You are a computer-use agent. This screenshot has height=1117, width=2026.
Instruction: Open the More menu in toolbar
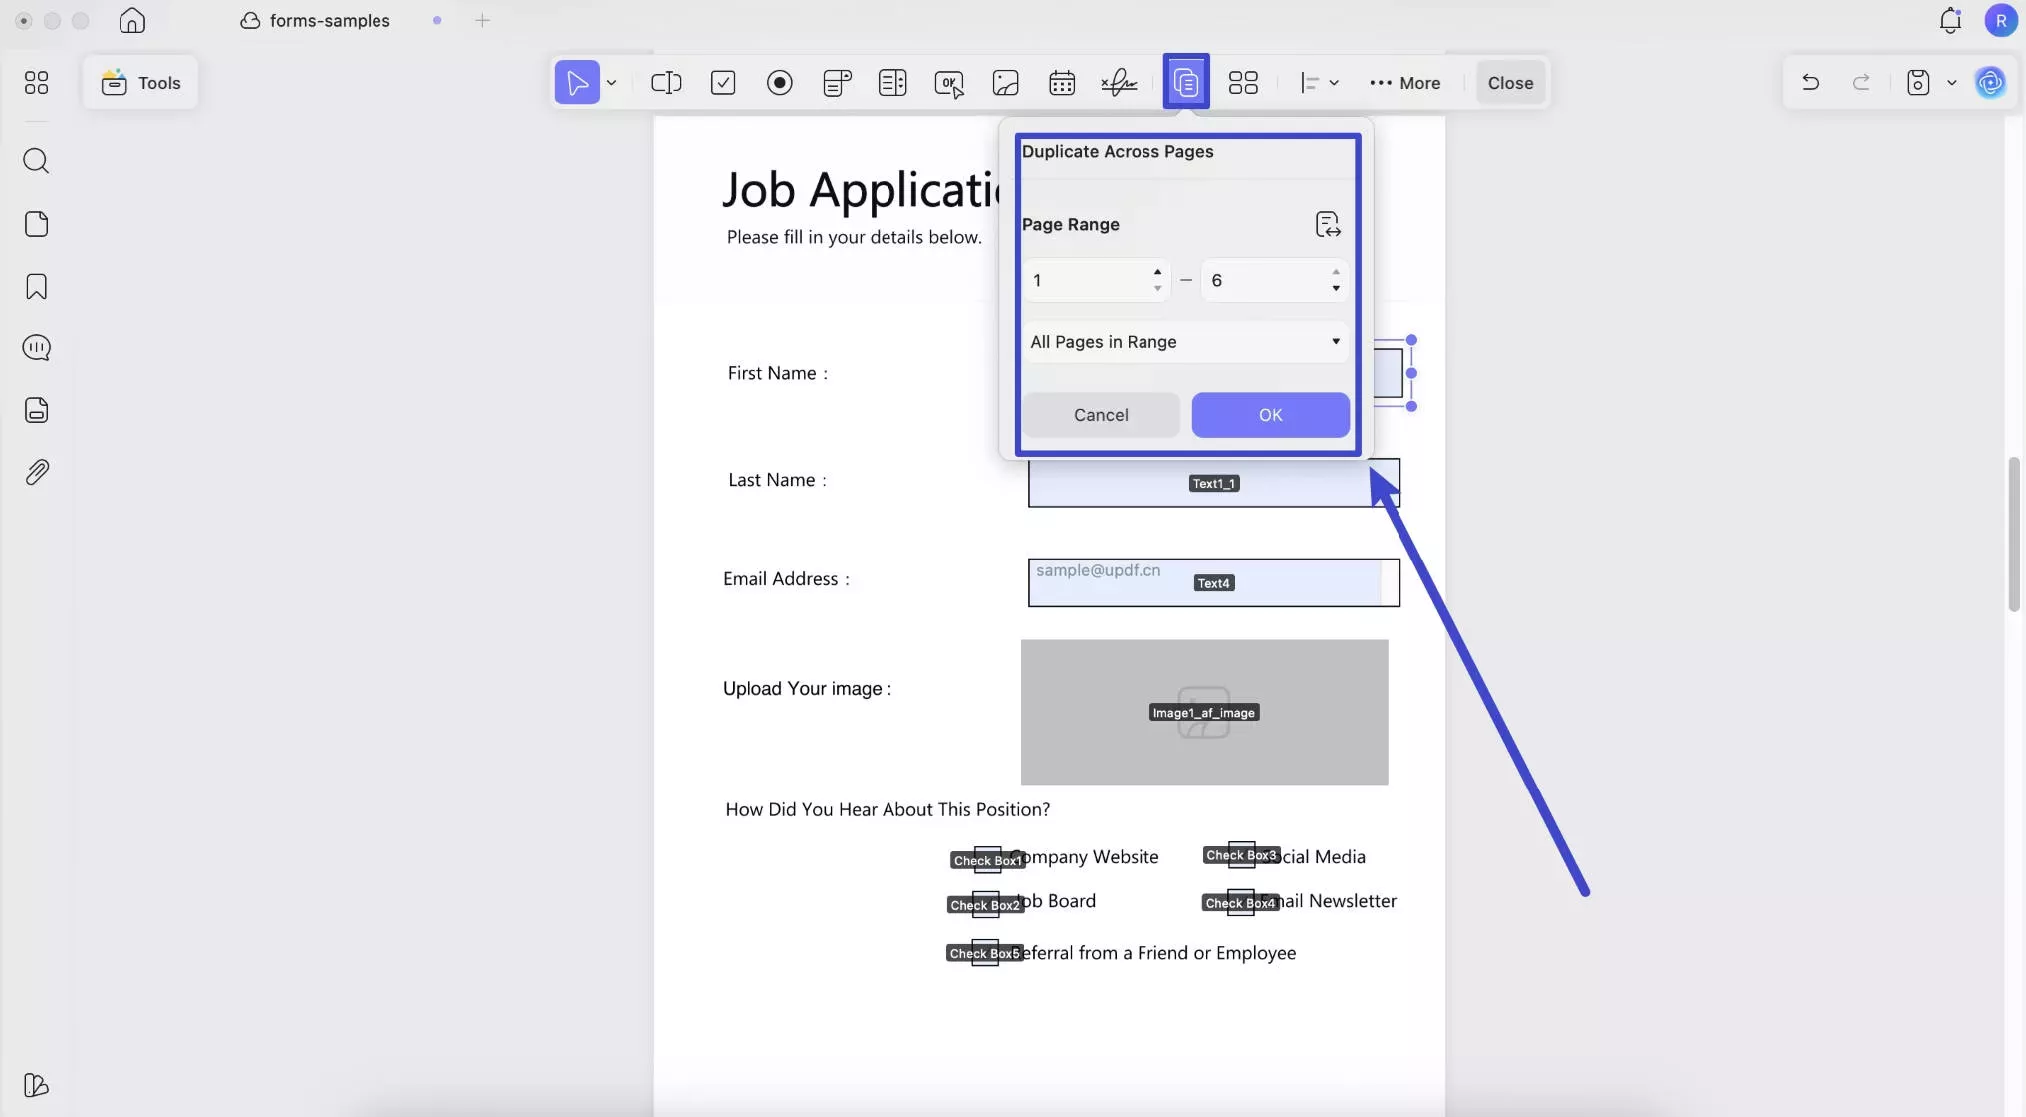tap(1405, 83)
